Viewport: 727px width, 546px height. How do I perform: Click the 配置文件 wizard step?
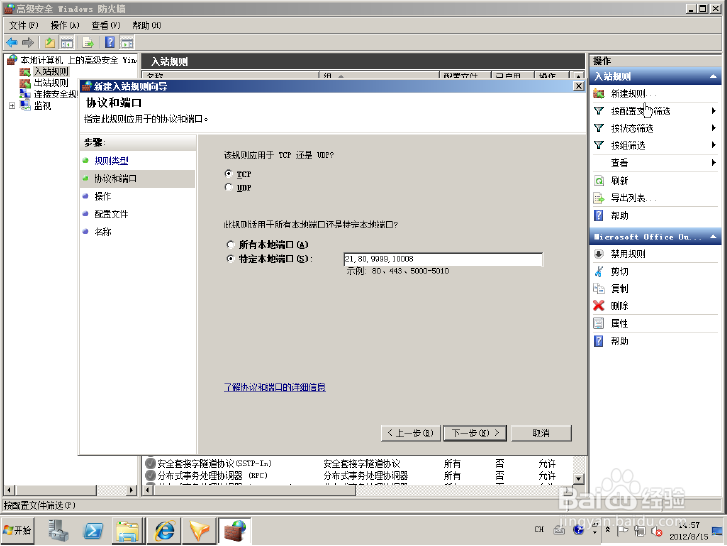(111, 214)
